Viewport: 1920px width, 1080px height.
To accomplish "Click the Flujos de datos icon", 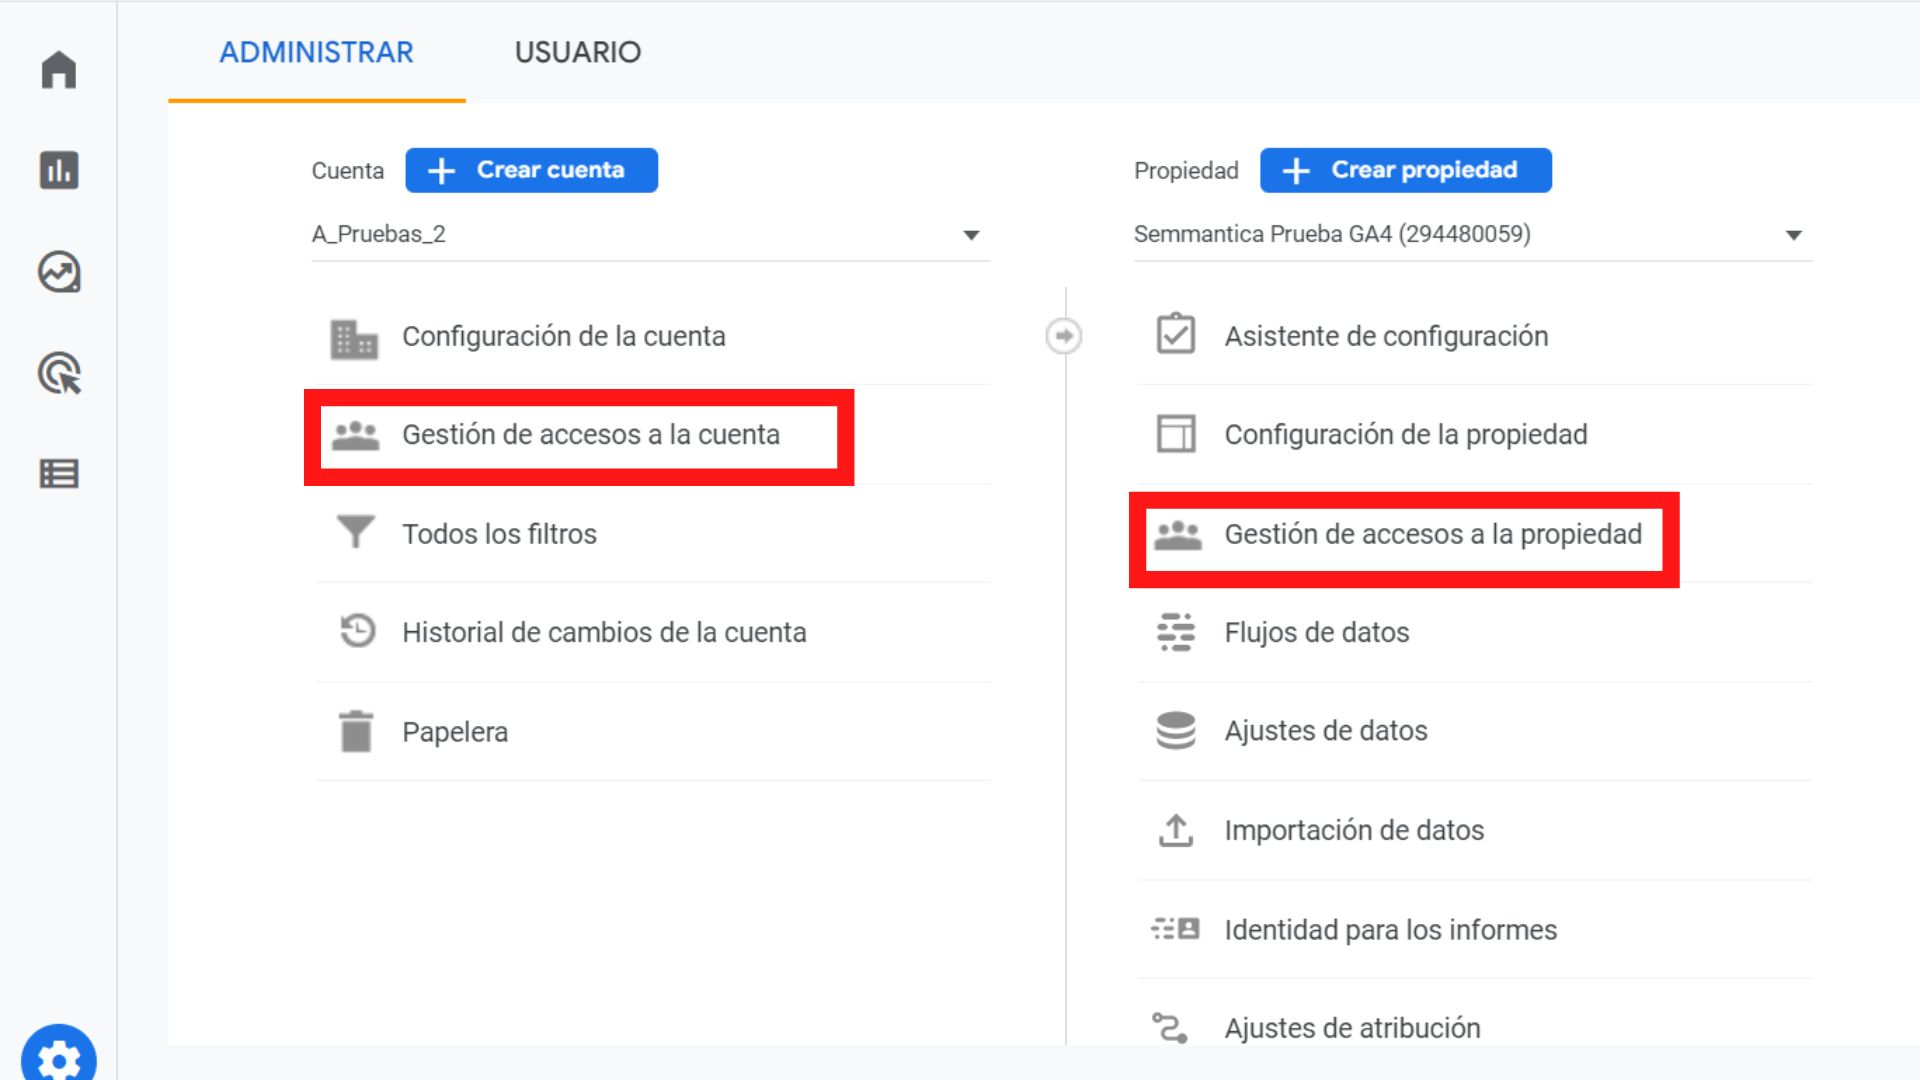I will [1176, 632].
